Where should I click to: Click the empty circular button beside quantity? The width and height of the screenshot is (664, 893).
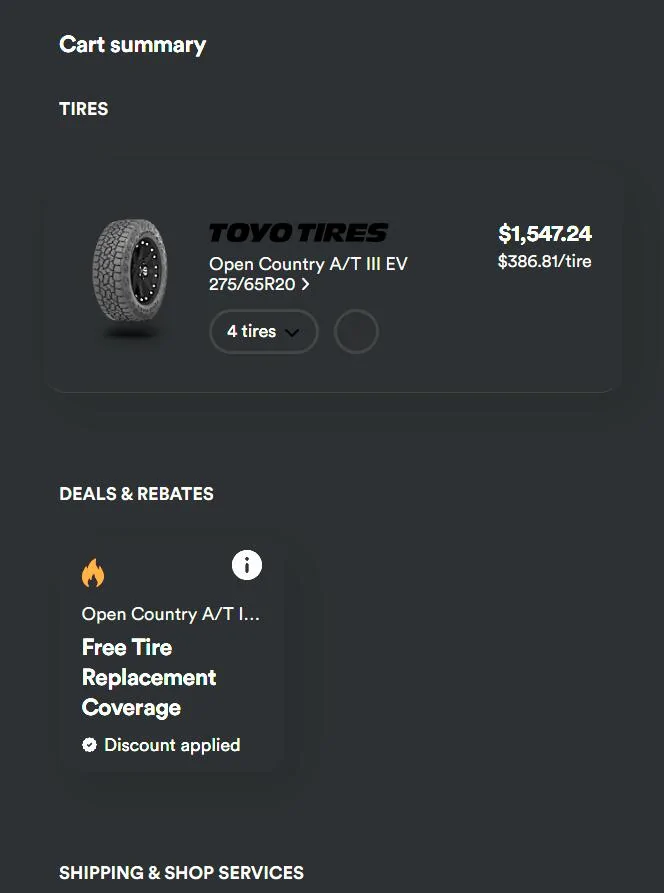[x=356, y=332]
